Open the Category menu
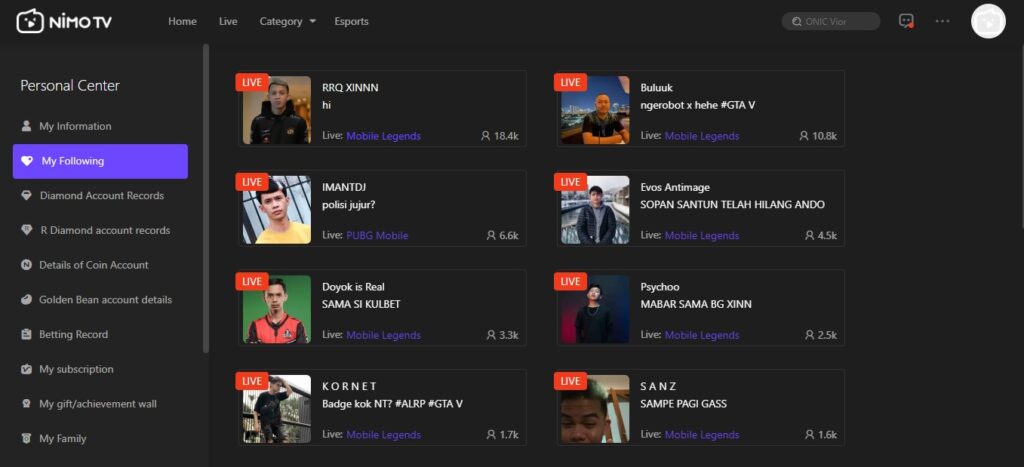Viewport: 1024px width, 467px height. [x=281, y=22]
